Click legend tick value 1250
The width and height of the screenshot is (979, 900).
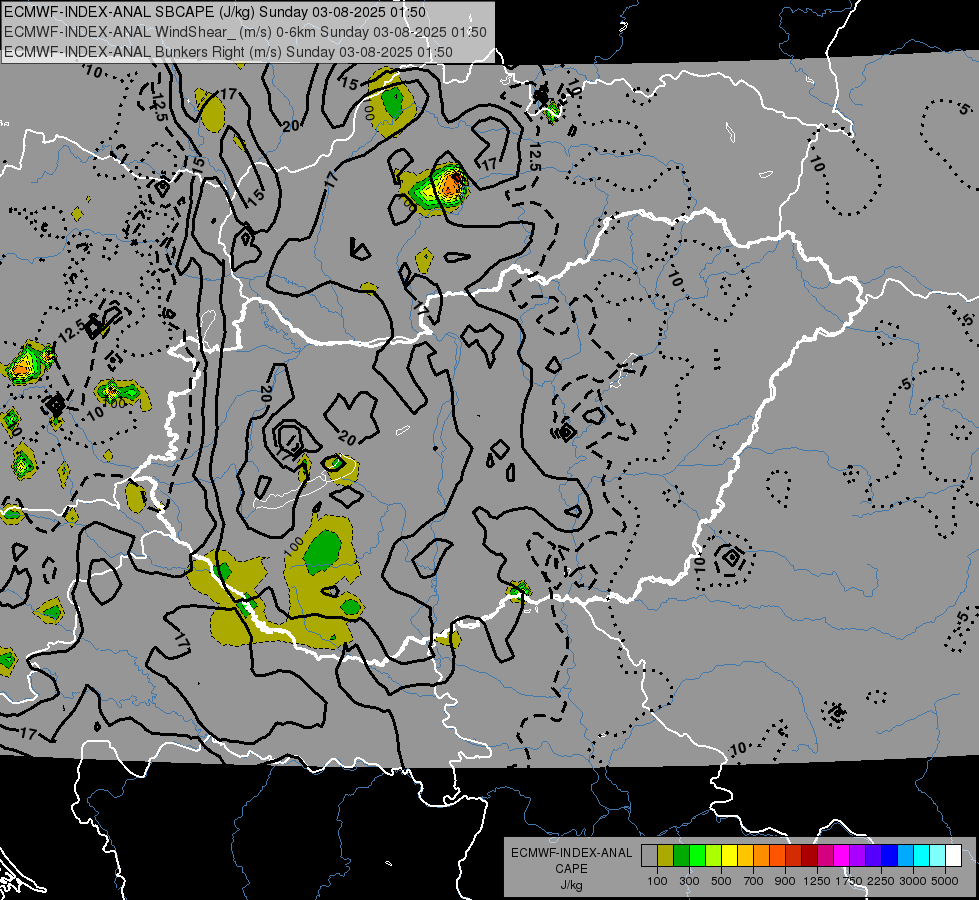817,881
